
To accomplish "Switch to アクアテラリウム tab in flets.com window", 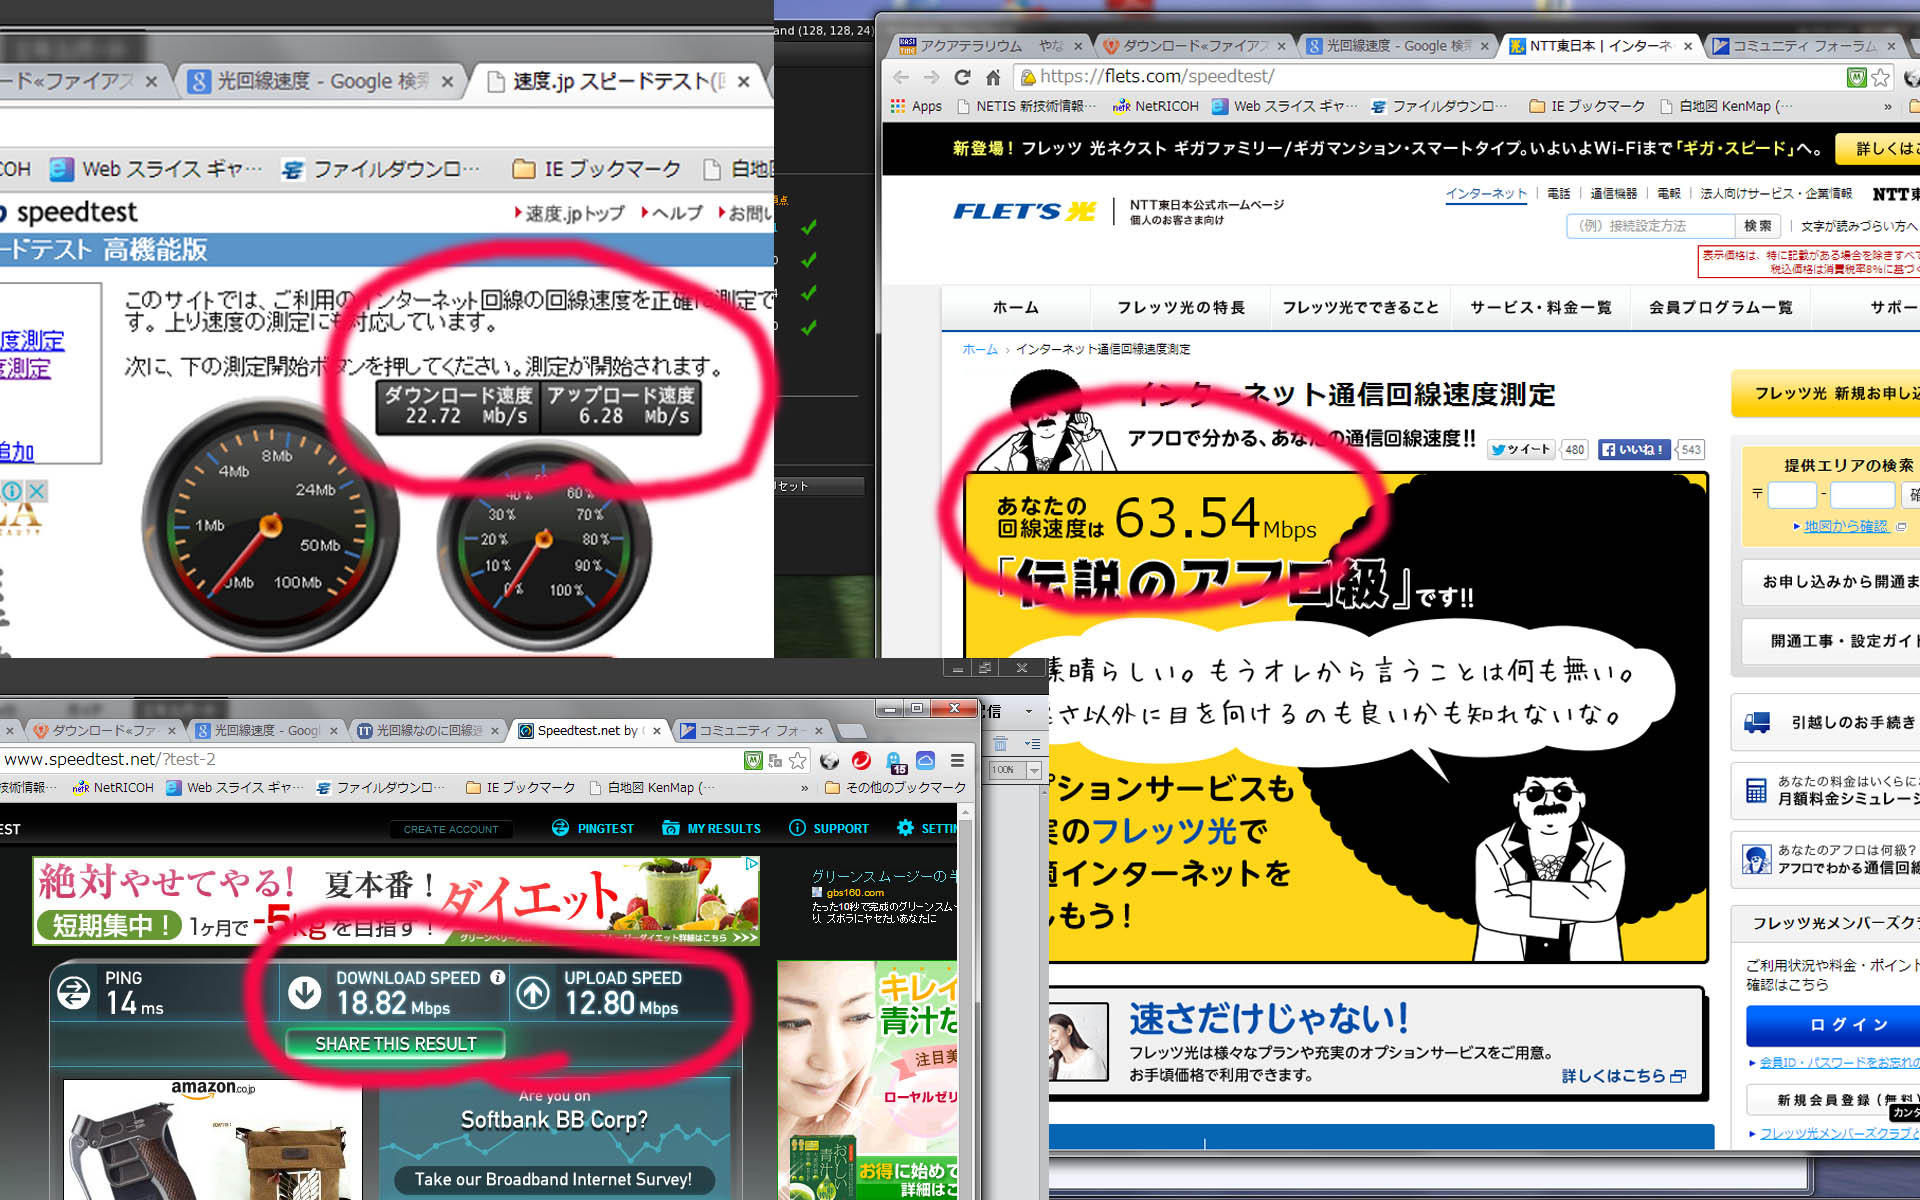I will click(x=990, y=46).
